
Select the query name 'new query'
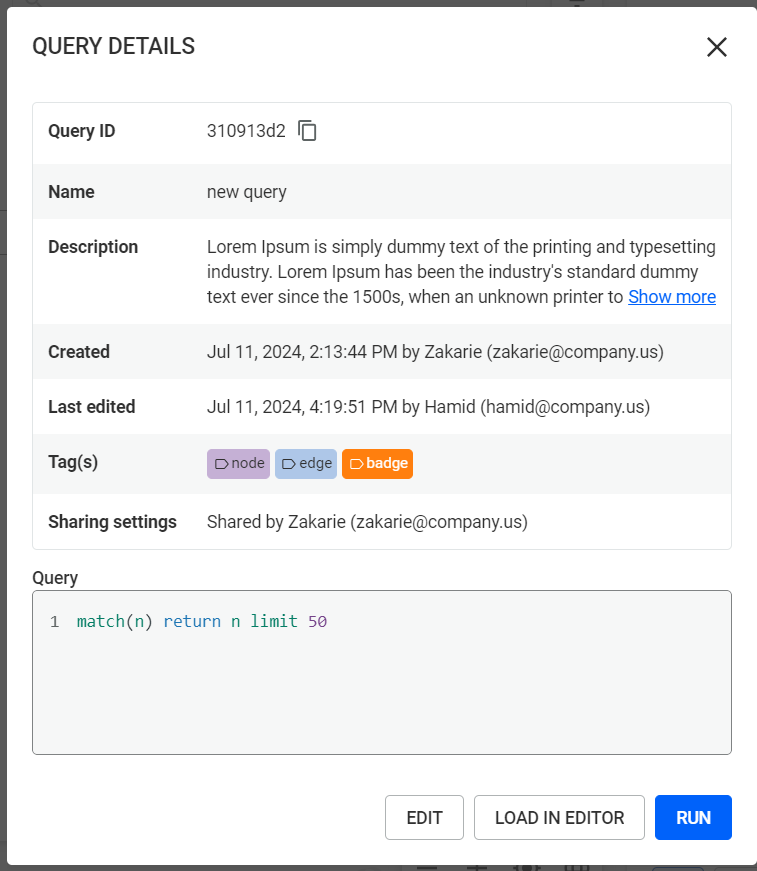click(x=246, y=191)
